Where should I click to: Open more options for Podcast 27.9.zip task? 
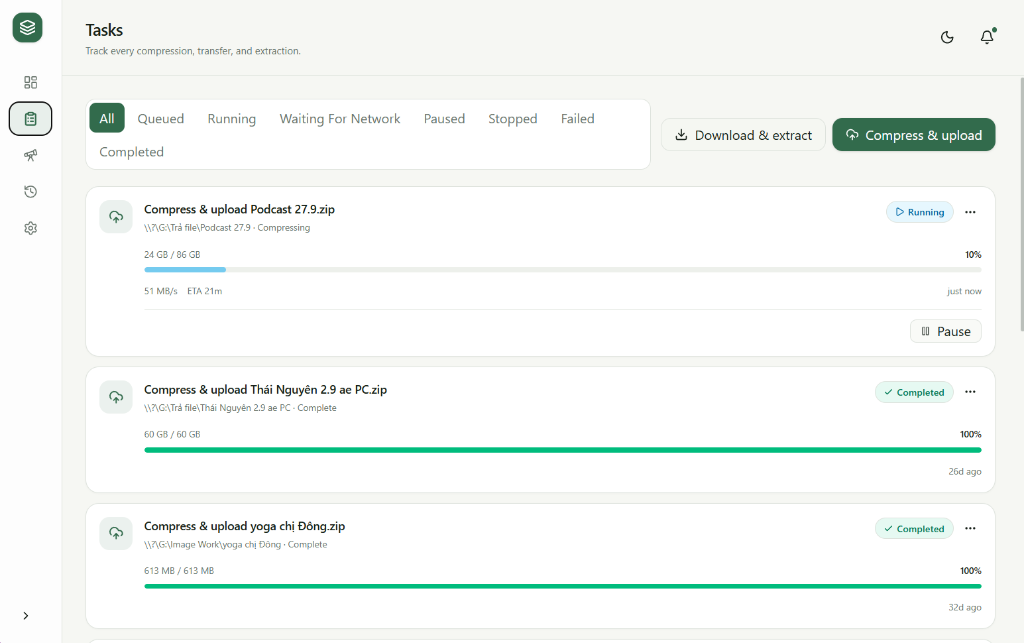pos(970,212)
